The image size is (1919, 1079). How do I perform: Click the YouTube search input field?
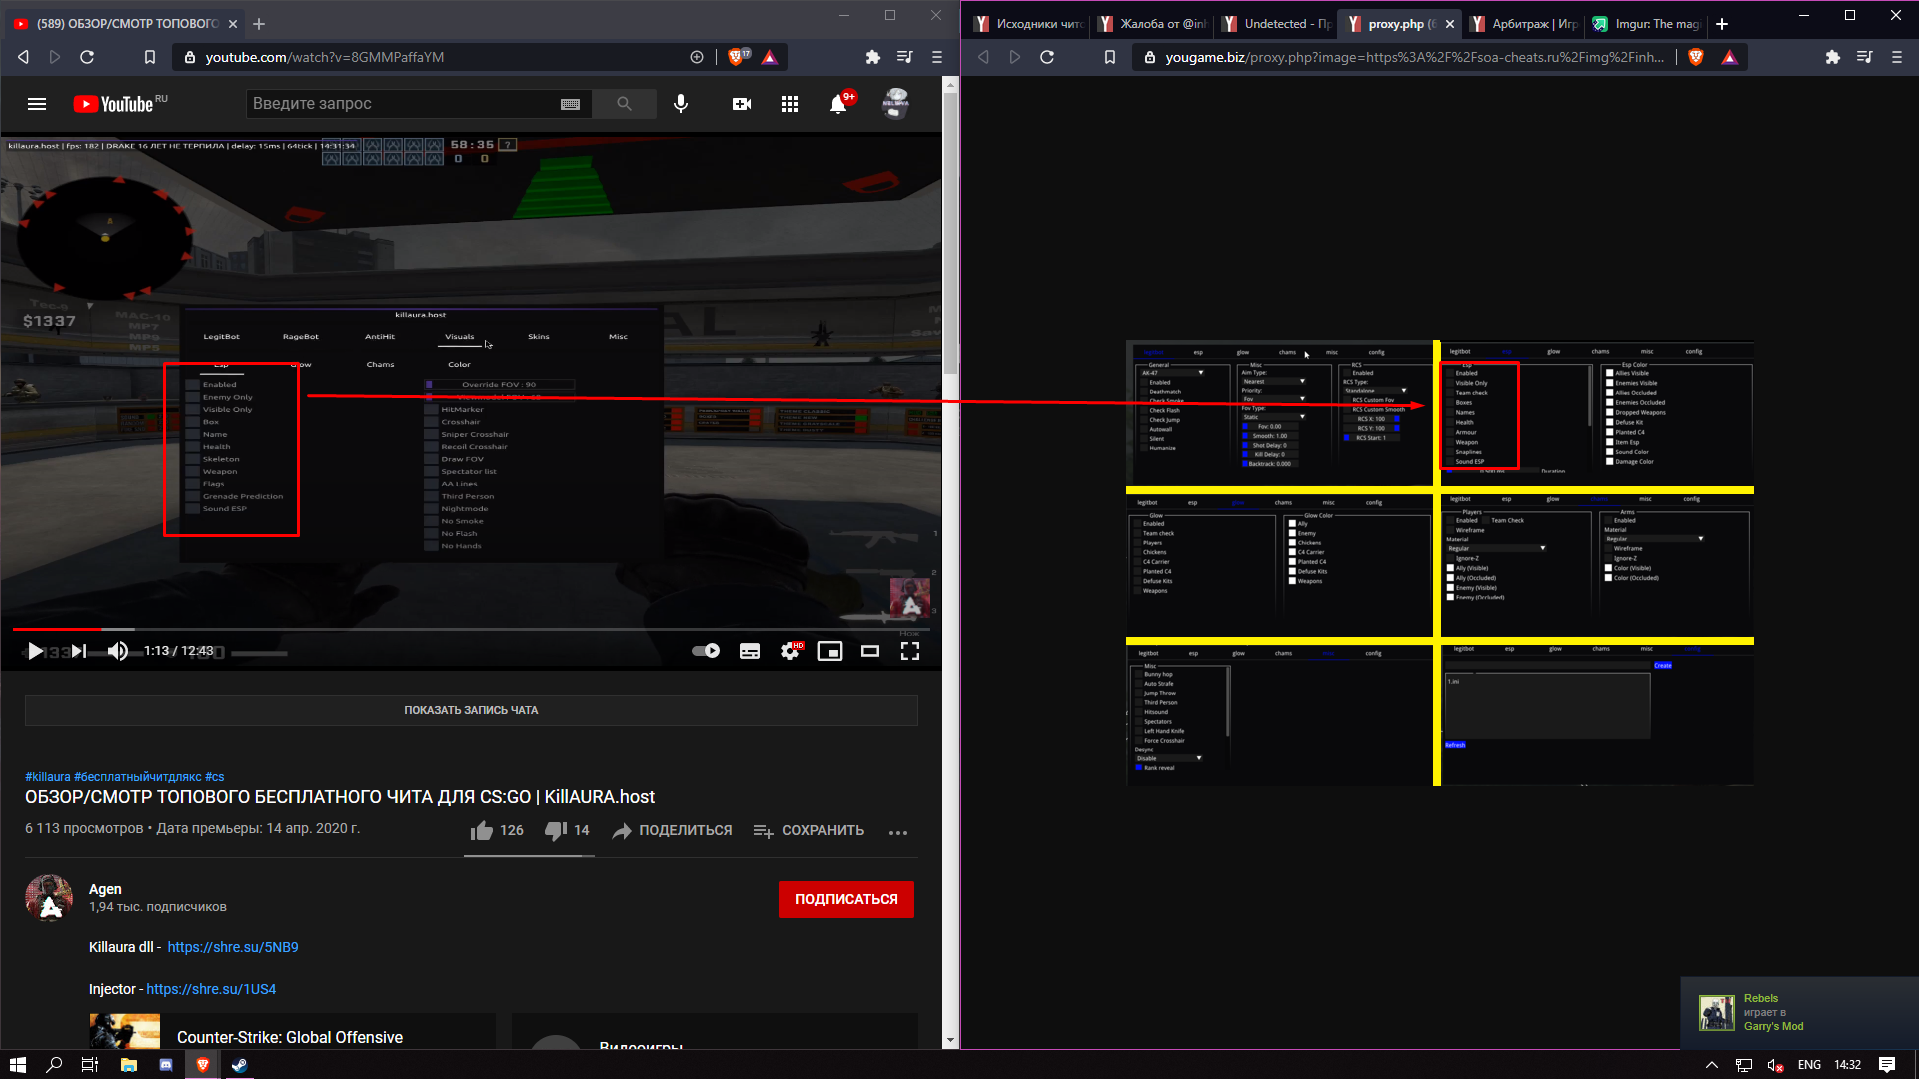(x=400, y=104)
